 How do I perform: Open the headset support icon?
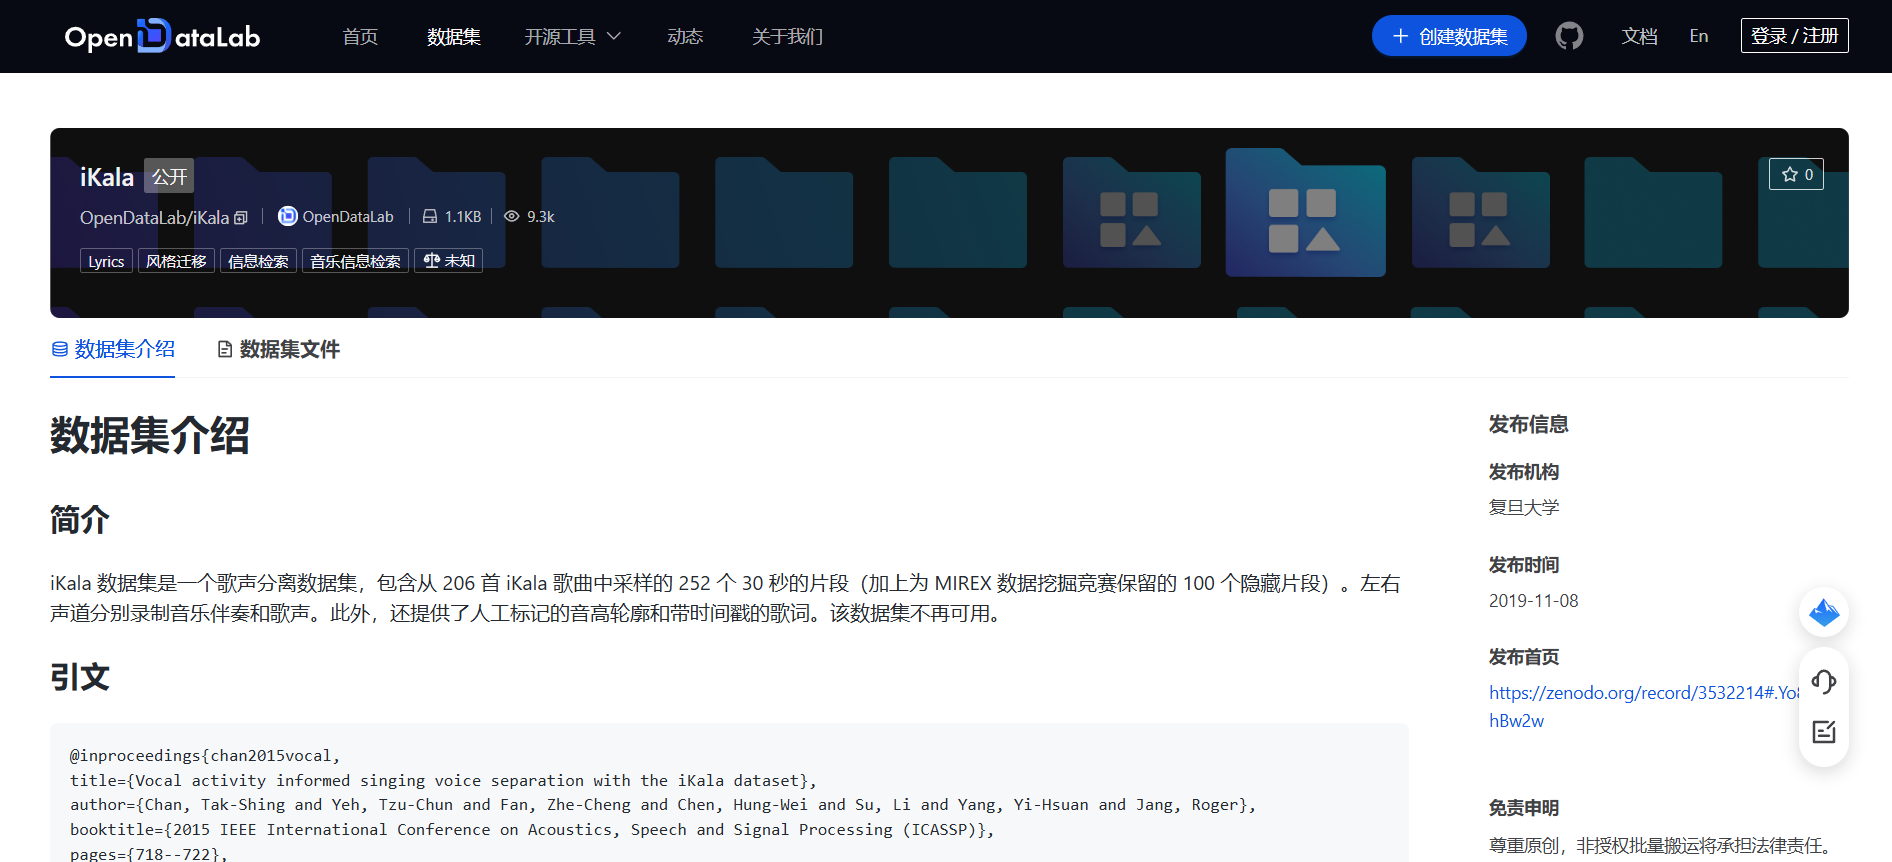click(x=1824, y=682)
